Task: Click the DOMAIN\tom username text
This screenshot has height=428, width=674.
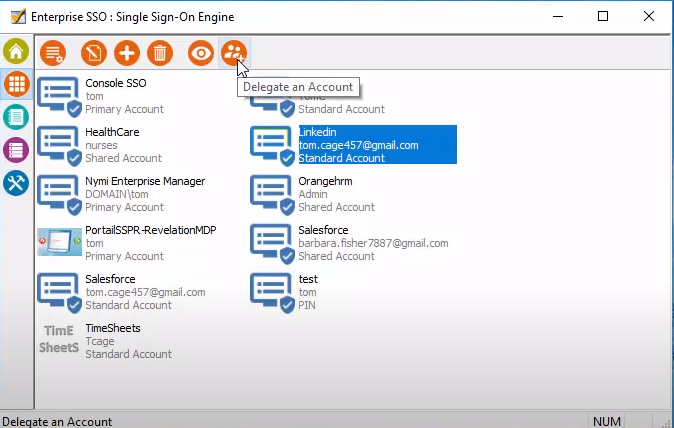Action: click(x=117, y=194)
